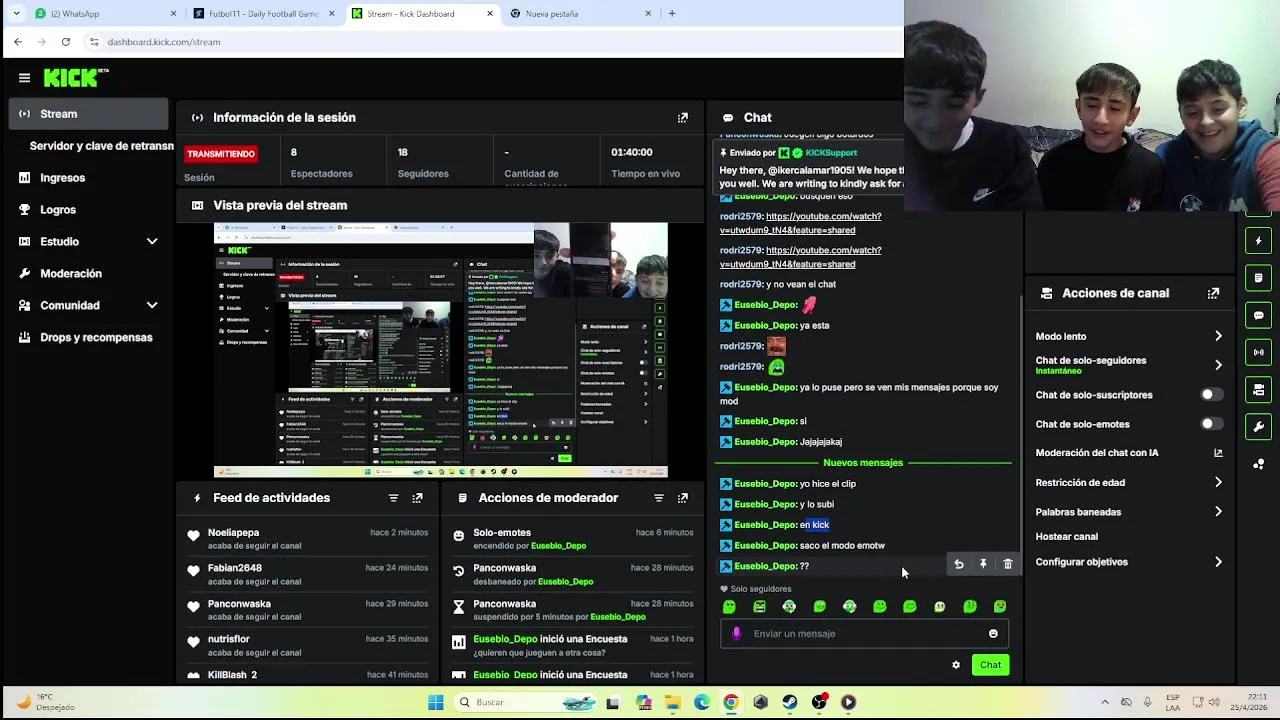The height and width of the screenshot is (720, 1280).
Task: Delete the '??' chat message with trash icon
Action: pos(1007,565)
